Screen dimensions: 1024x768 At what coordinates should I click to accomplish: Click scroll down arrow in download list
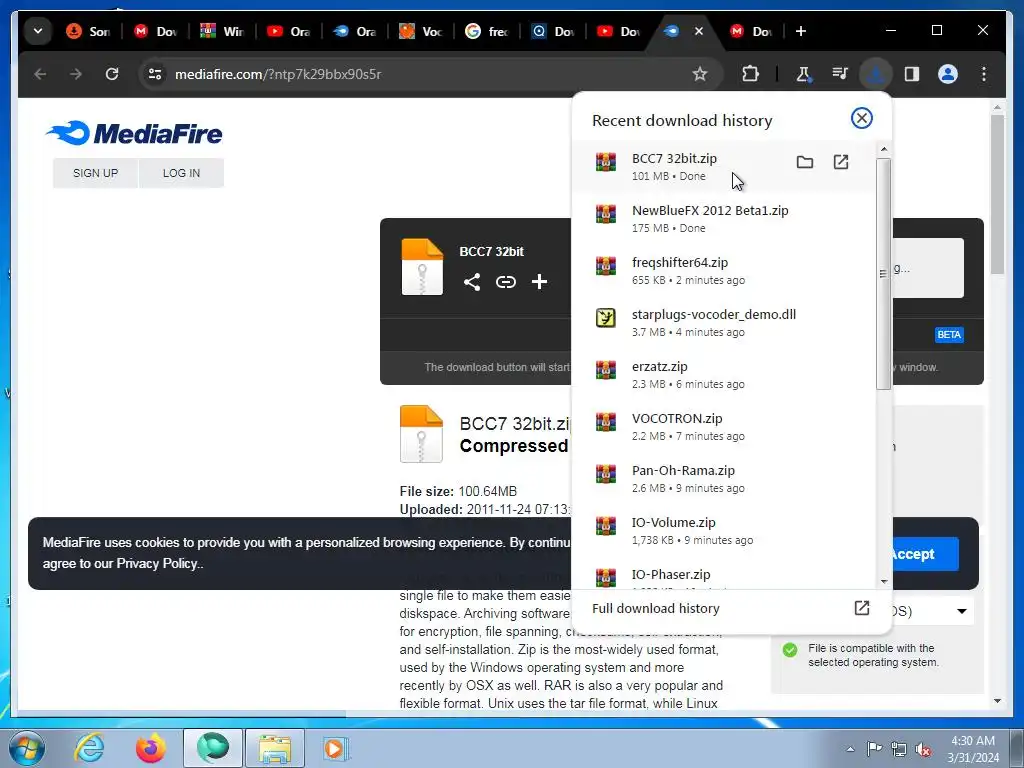tap(884, 581)
